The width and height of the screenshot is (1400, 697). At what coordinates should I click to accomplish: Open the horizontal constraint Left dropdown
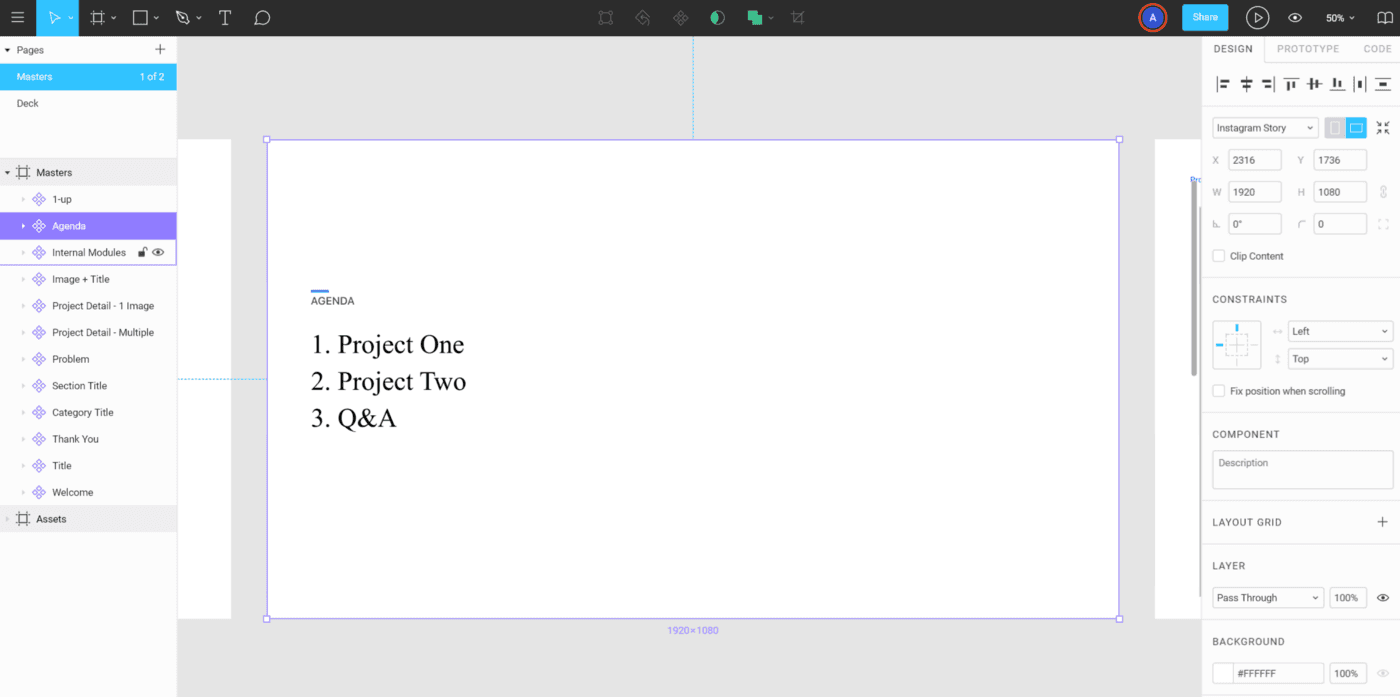pos(1340,331)
